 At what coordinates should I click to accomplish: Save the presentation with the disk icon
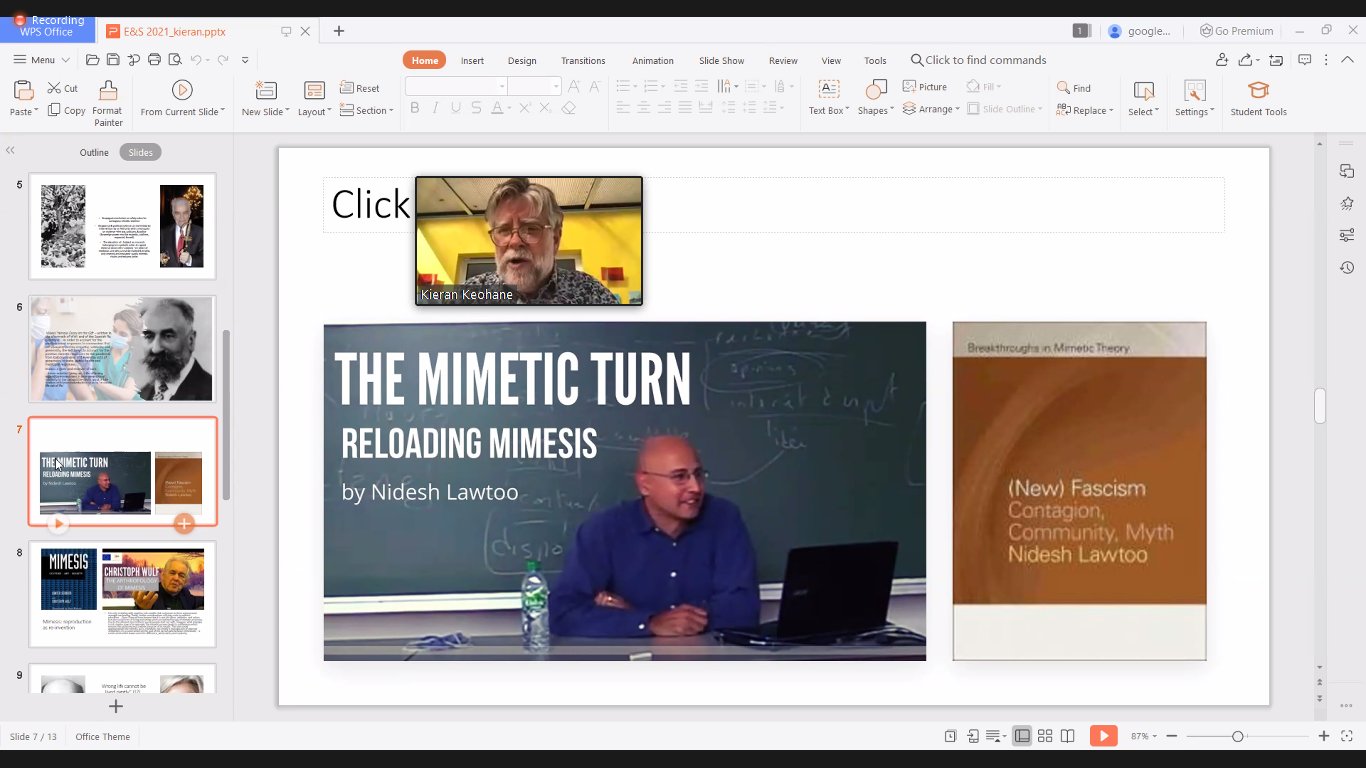[113, 60]
